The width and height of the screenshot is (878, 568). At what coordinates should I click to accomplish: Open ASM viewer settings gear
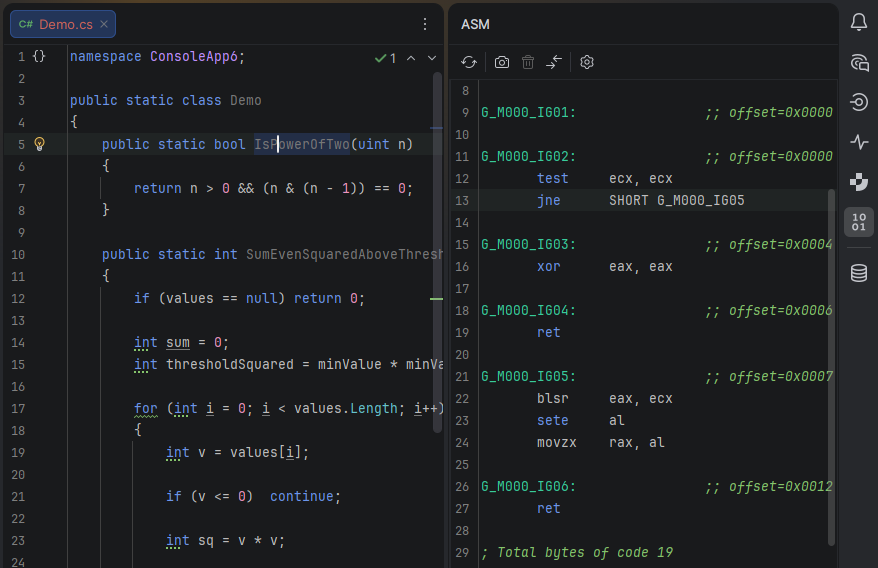tap(587, 62)
